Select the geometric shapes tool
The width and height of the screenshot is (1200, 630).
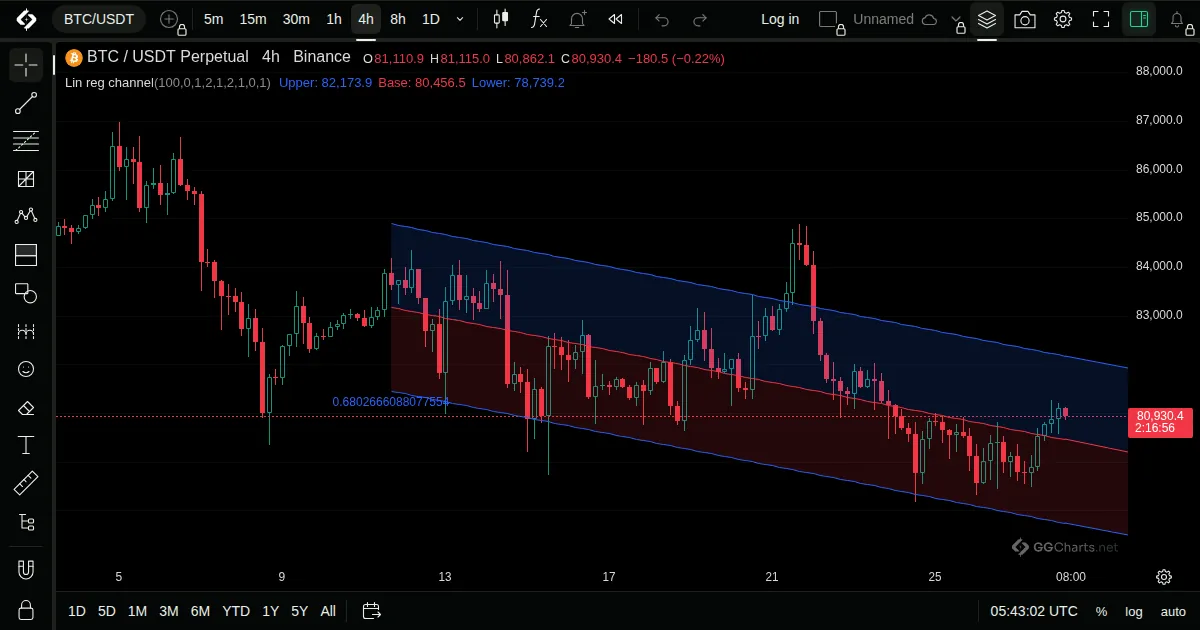[x=26, y=293]
